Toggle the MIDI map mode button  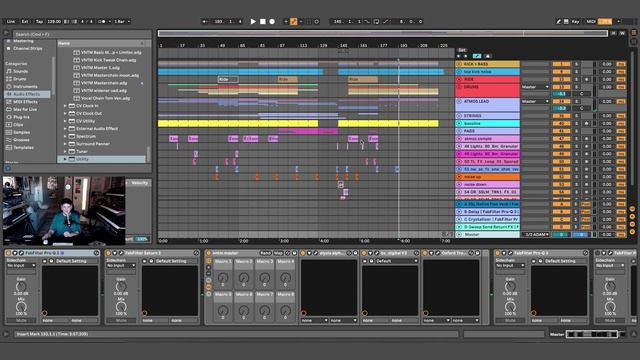pos(591,22)
